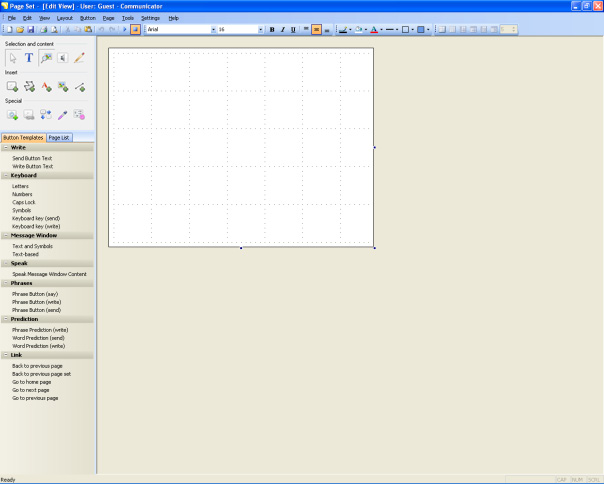604x484 pixels.
Task: Open the Settings menu
Action: [150, 18]
